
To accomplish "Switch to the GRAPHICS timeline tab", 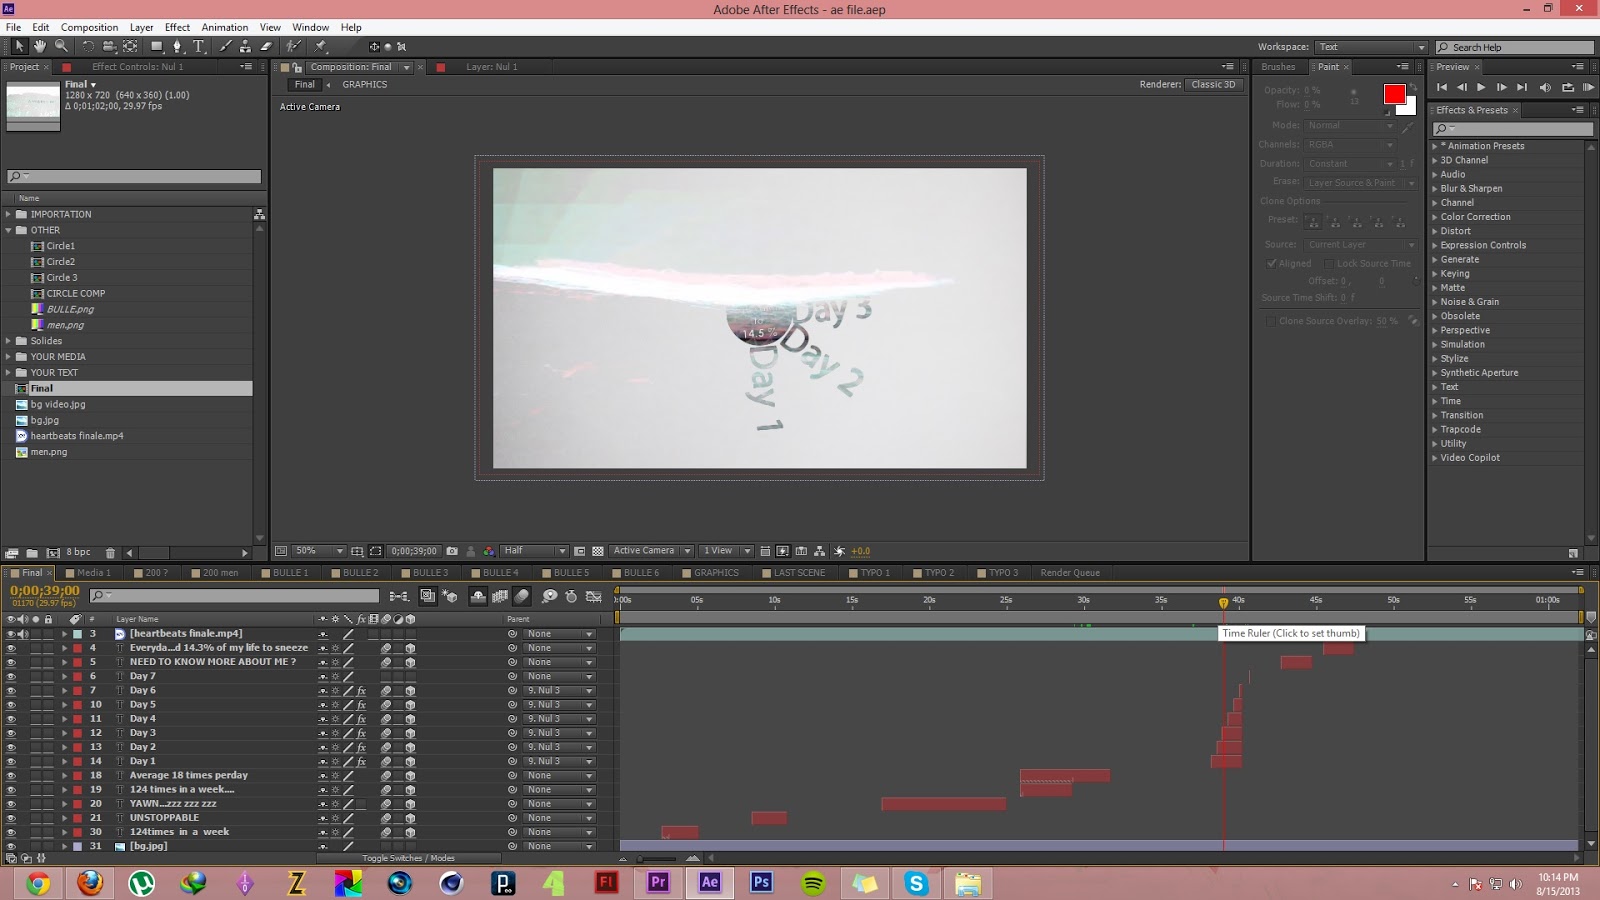I will (x=716, y=573).
